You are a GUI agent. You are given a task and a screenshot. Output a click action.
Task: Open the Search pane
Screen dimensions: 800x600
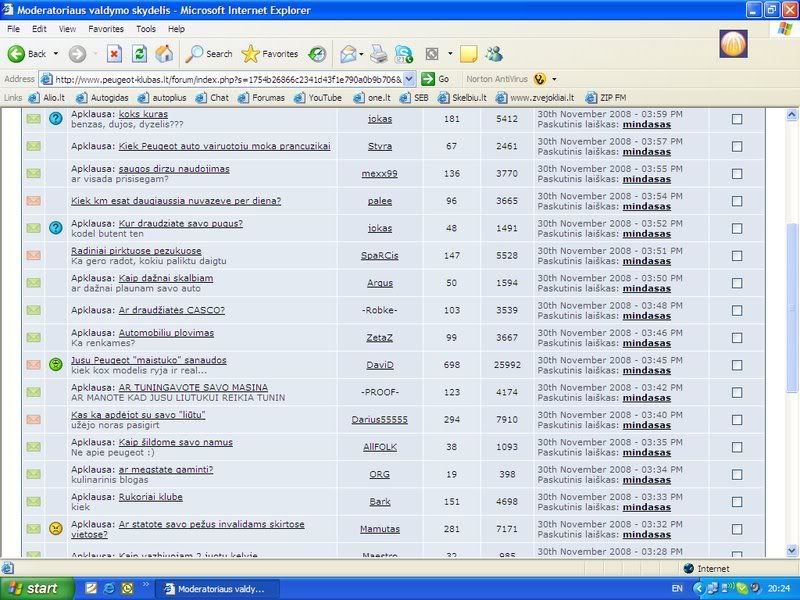(x=209, y=54)
